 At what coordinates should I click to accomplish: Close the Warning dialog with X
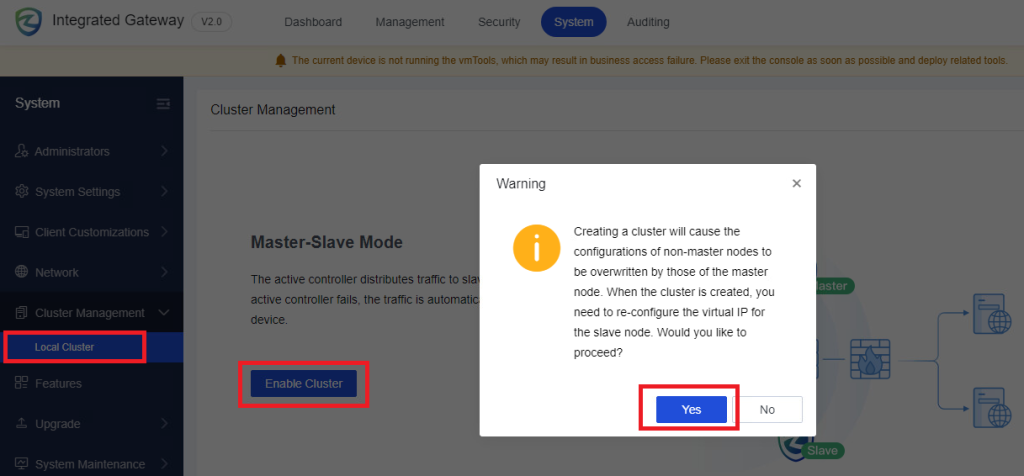(x=796, y=184)
